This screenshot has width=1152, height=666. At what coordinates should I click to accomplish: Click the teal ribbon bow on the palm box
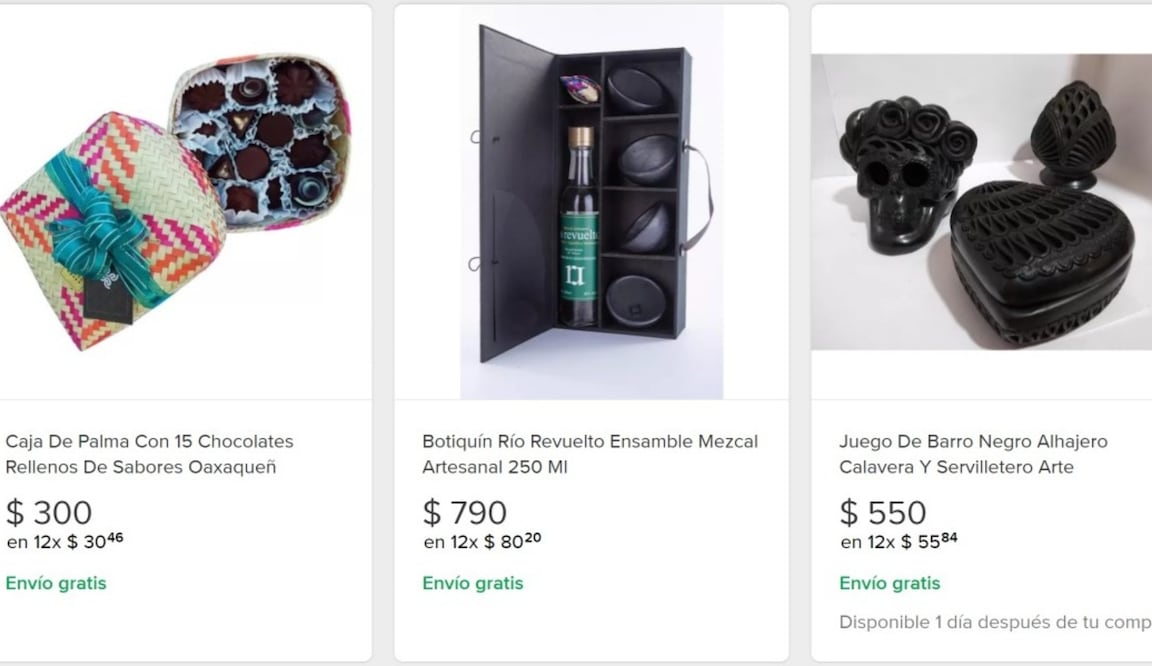100,230
